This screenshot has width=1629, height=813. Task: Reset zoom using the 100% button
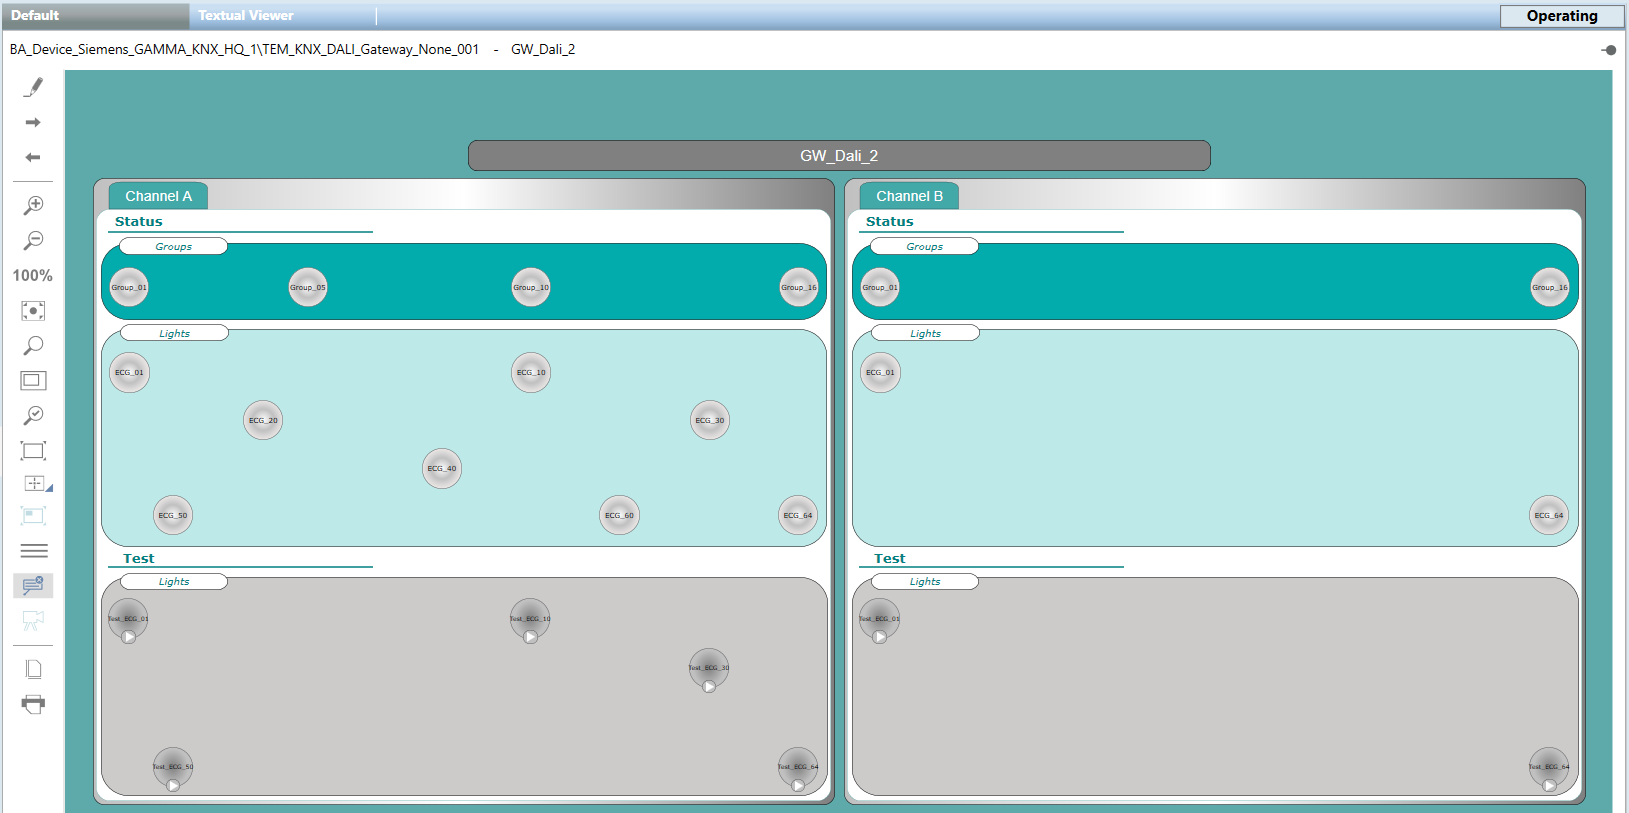point(32,275)
